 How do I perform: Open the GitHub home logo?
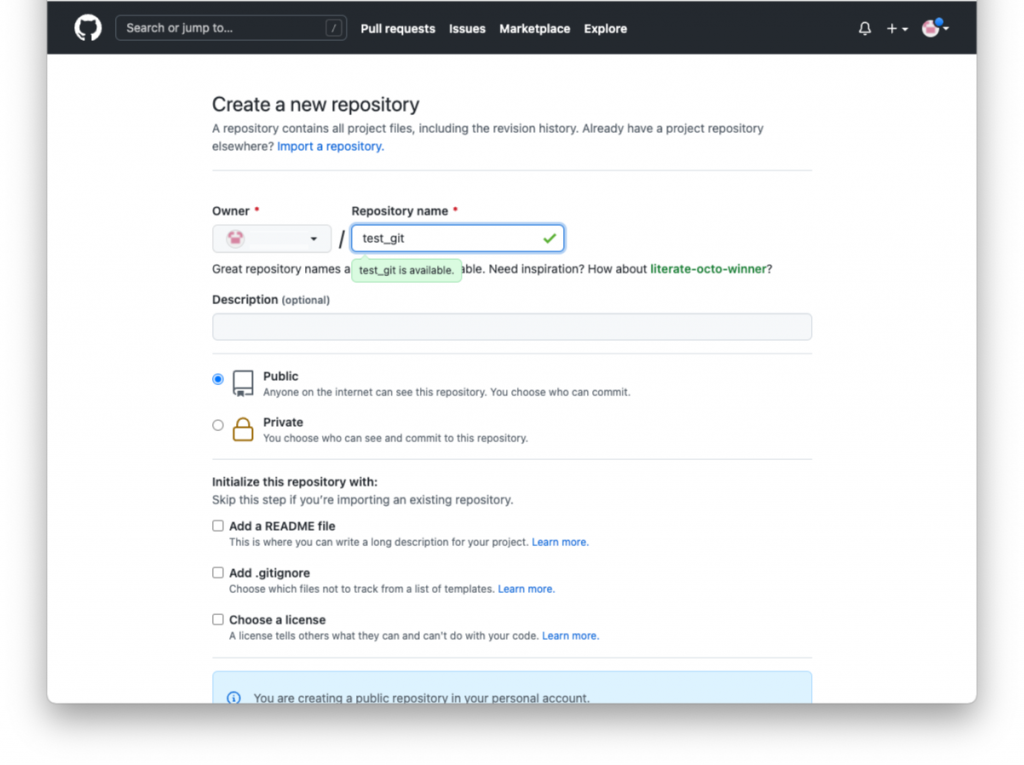tap(88, 28)
